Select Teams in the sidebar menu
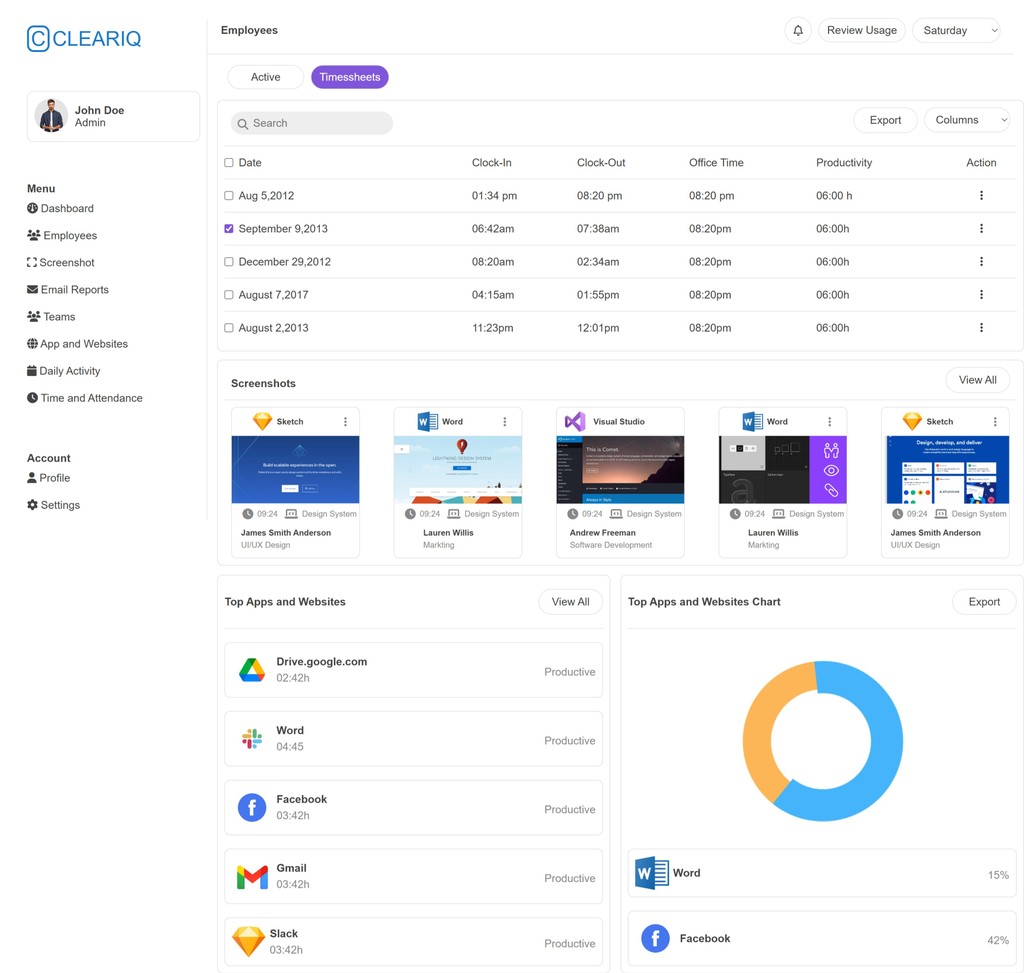Screen dimensions: 1024x973 (x=51, y=317)
